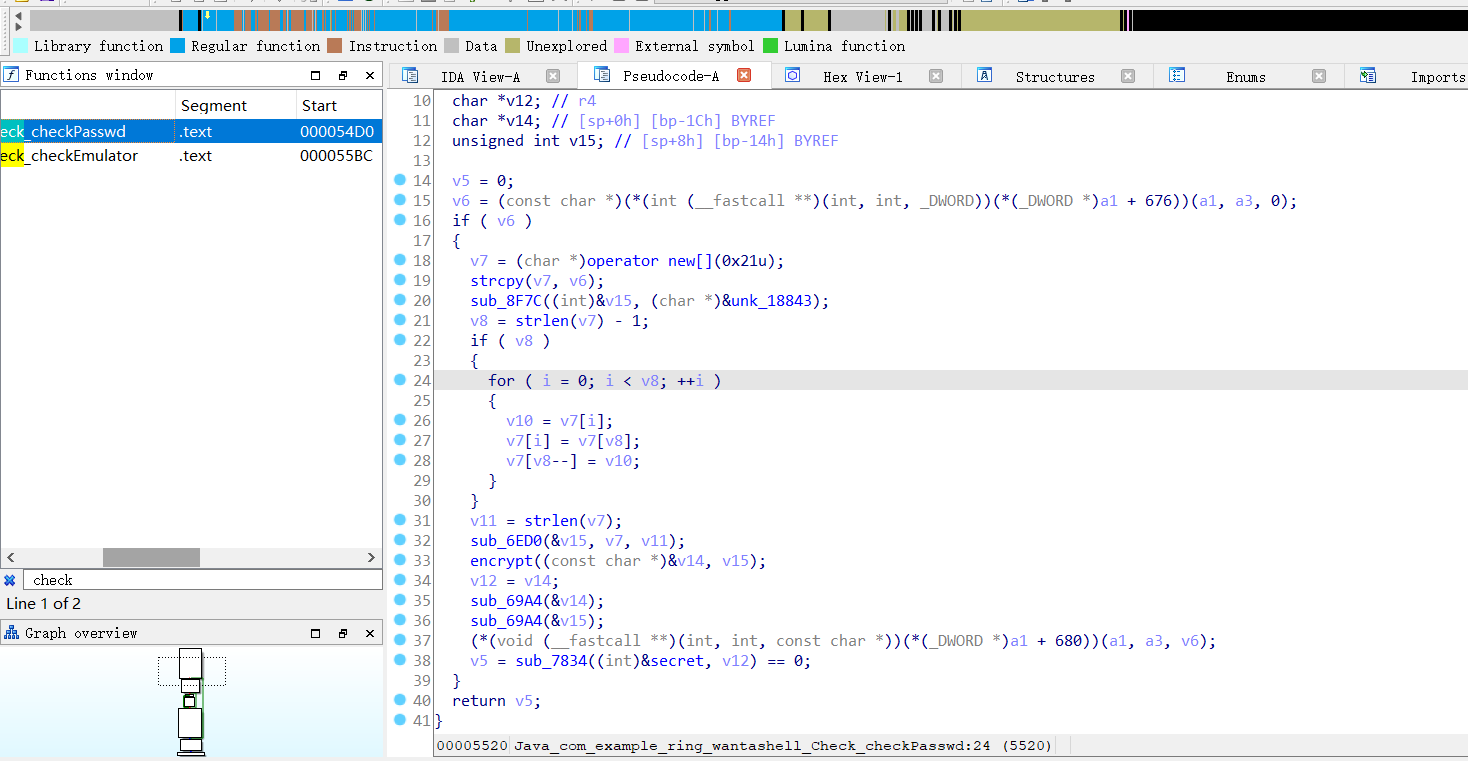Select the checkEmulator function row
The image size is (1468, 761).
(x=191, y=155)
